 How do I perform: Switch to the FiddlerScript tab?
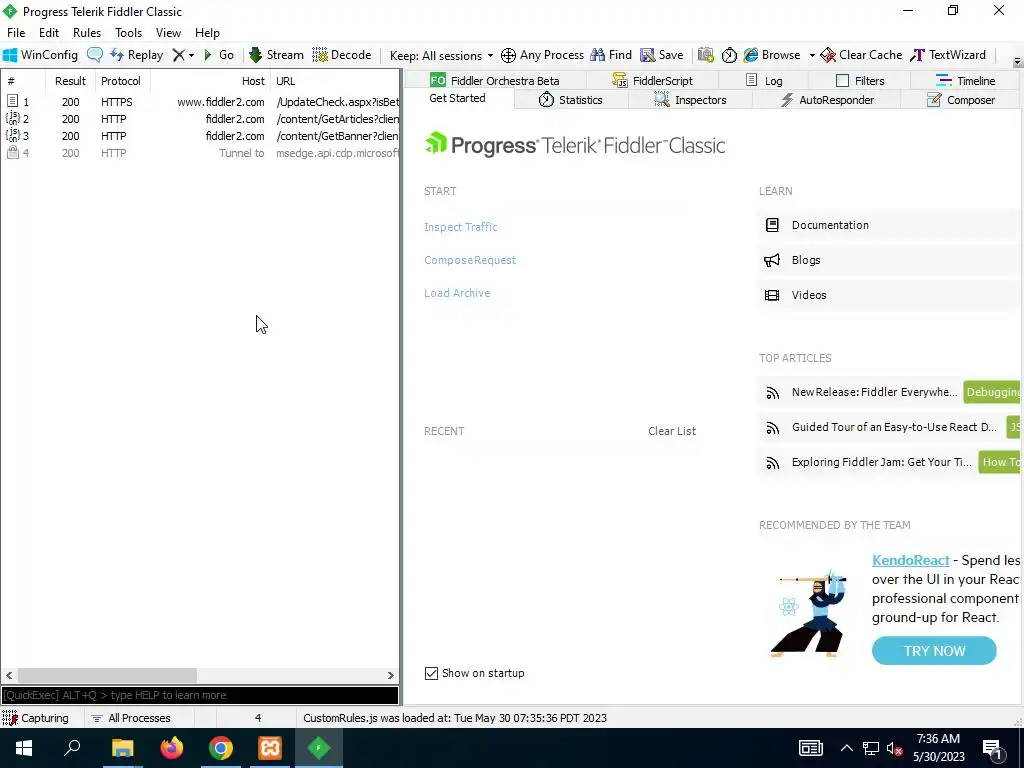652,80
